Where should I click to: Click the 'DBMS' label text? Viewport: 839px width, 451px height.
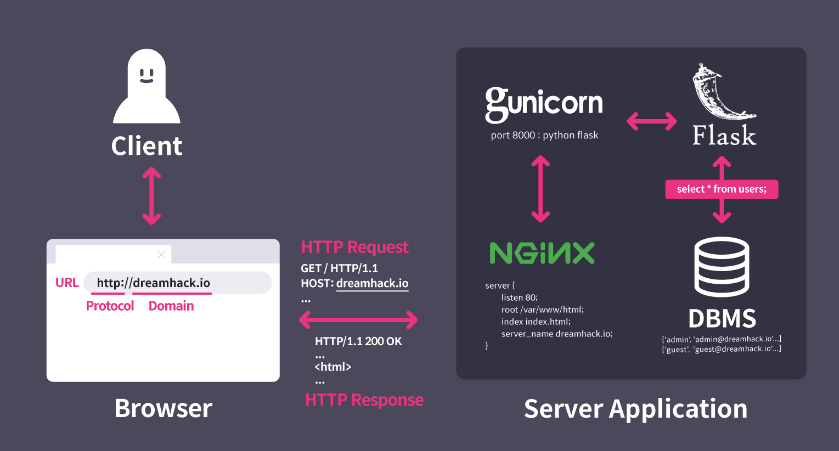click(722, 319)
